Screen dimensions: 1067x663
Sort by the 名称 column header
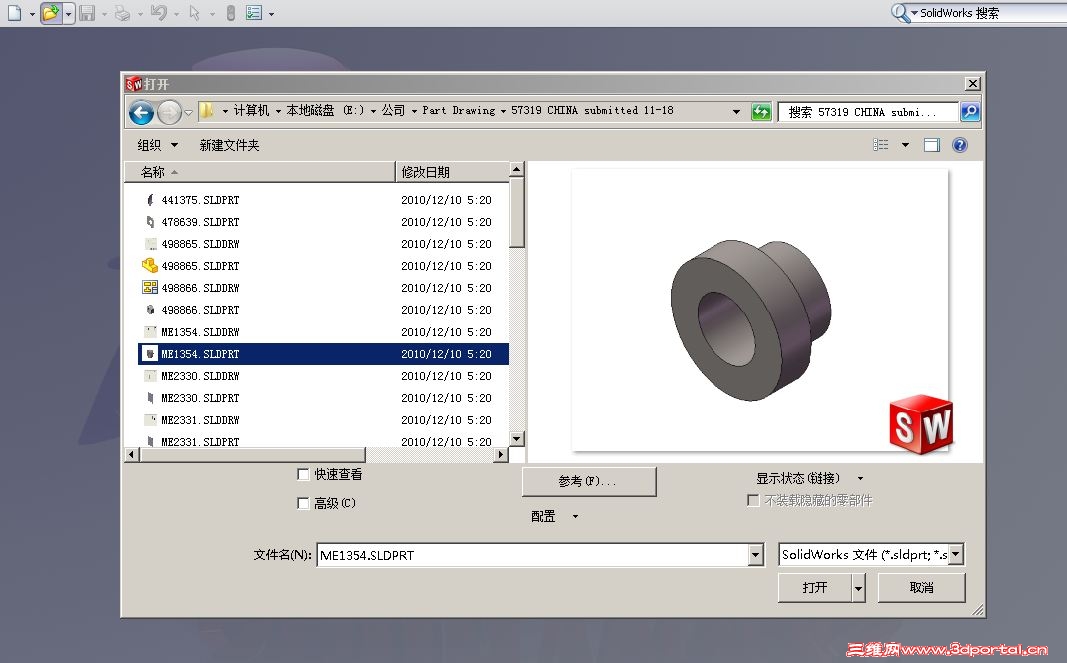(260, 172)
